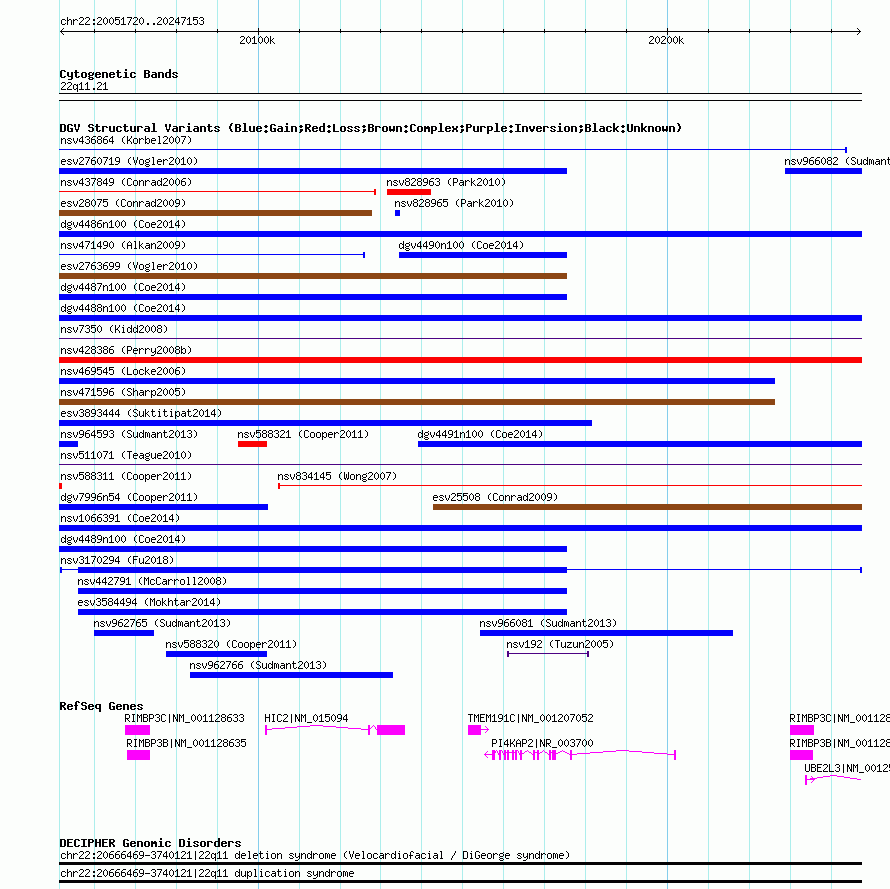Screen dimensions: 890x889
Task: Click the esv25508 (Conrad2009) label
Action: (495, 497)
